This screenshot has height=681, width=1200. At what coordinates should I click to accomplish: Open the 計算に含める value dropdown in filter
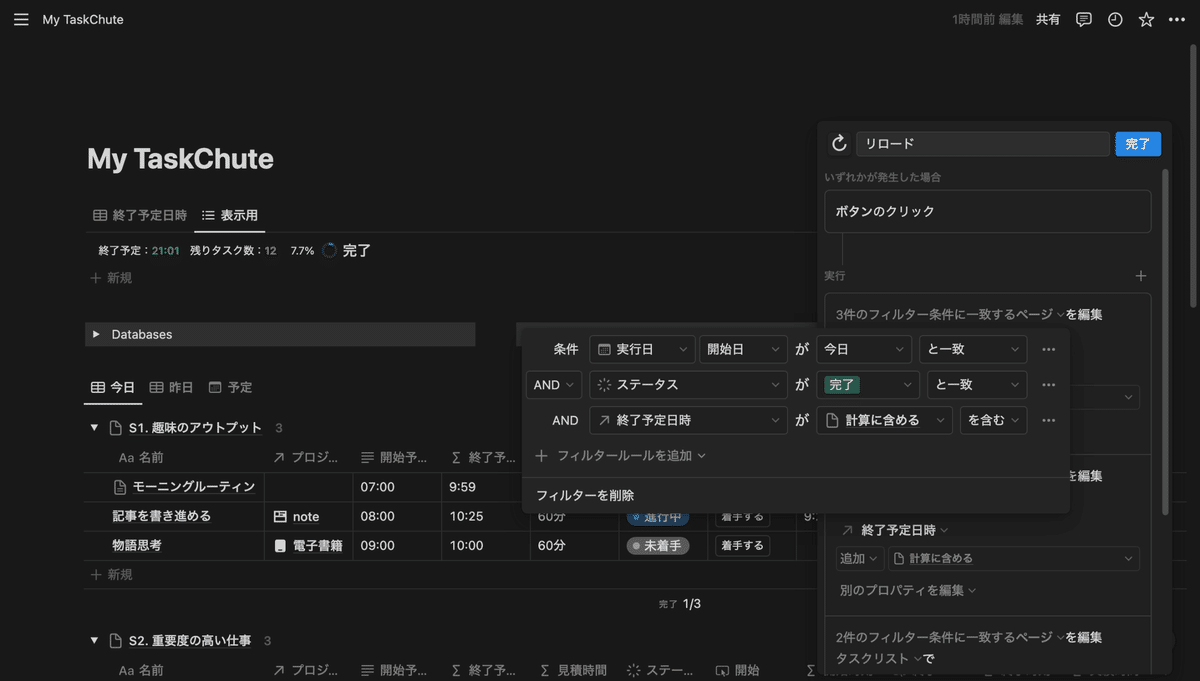click(x=883, y=420)
